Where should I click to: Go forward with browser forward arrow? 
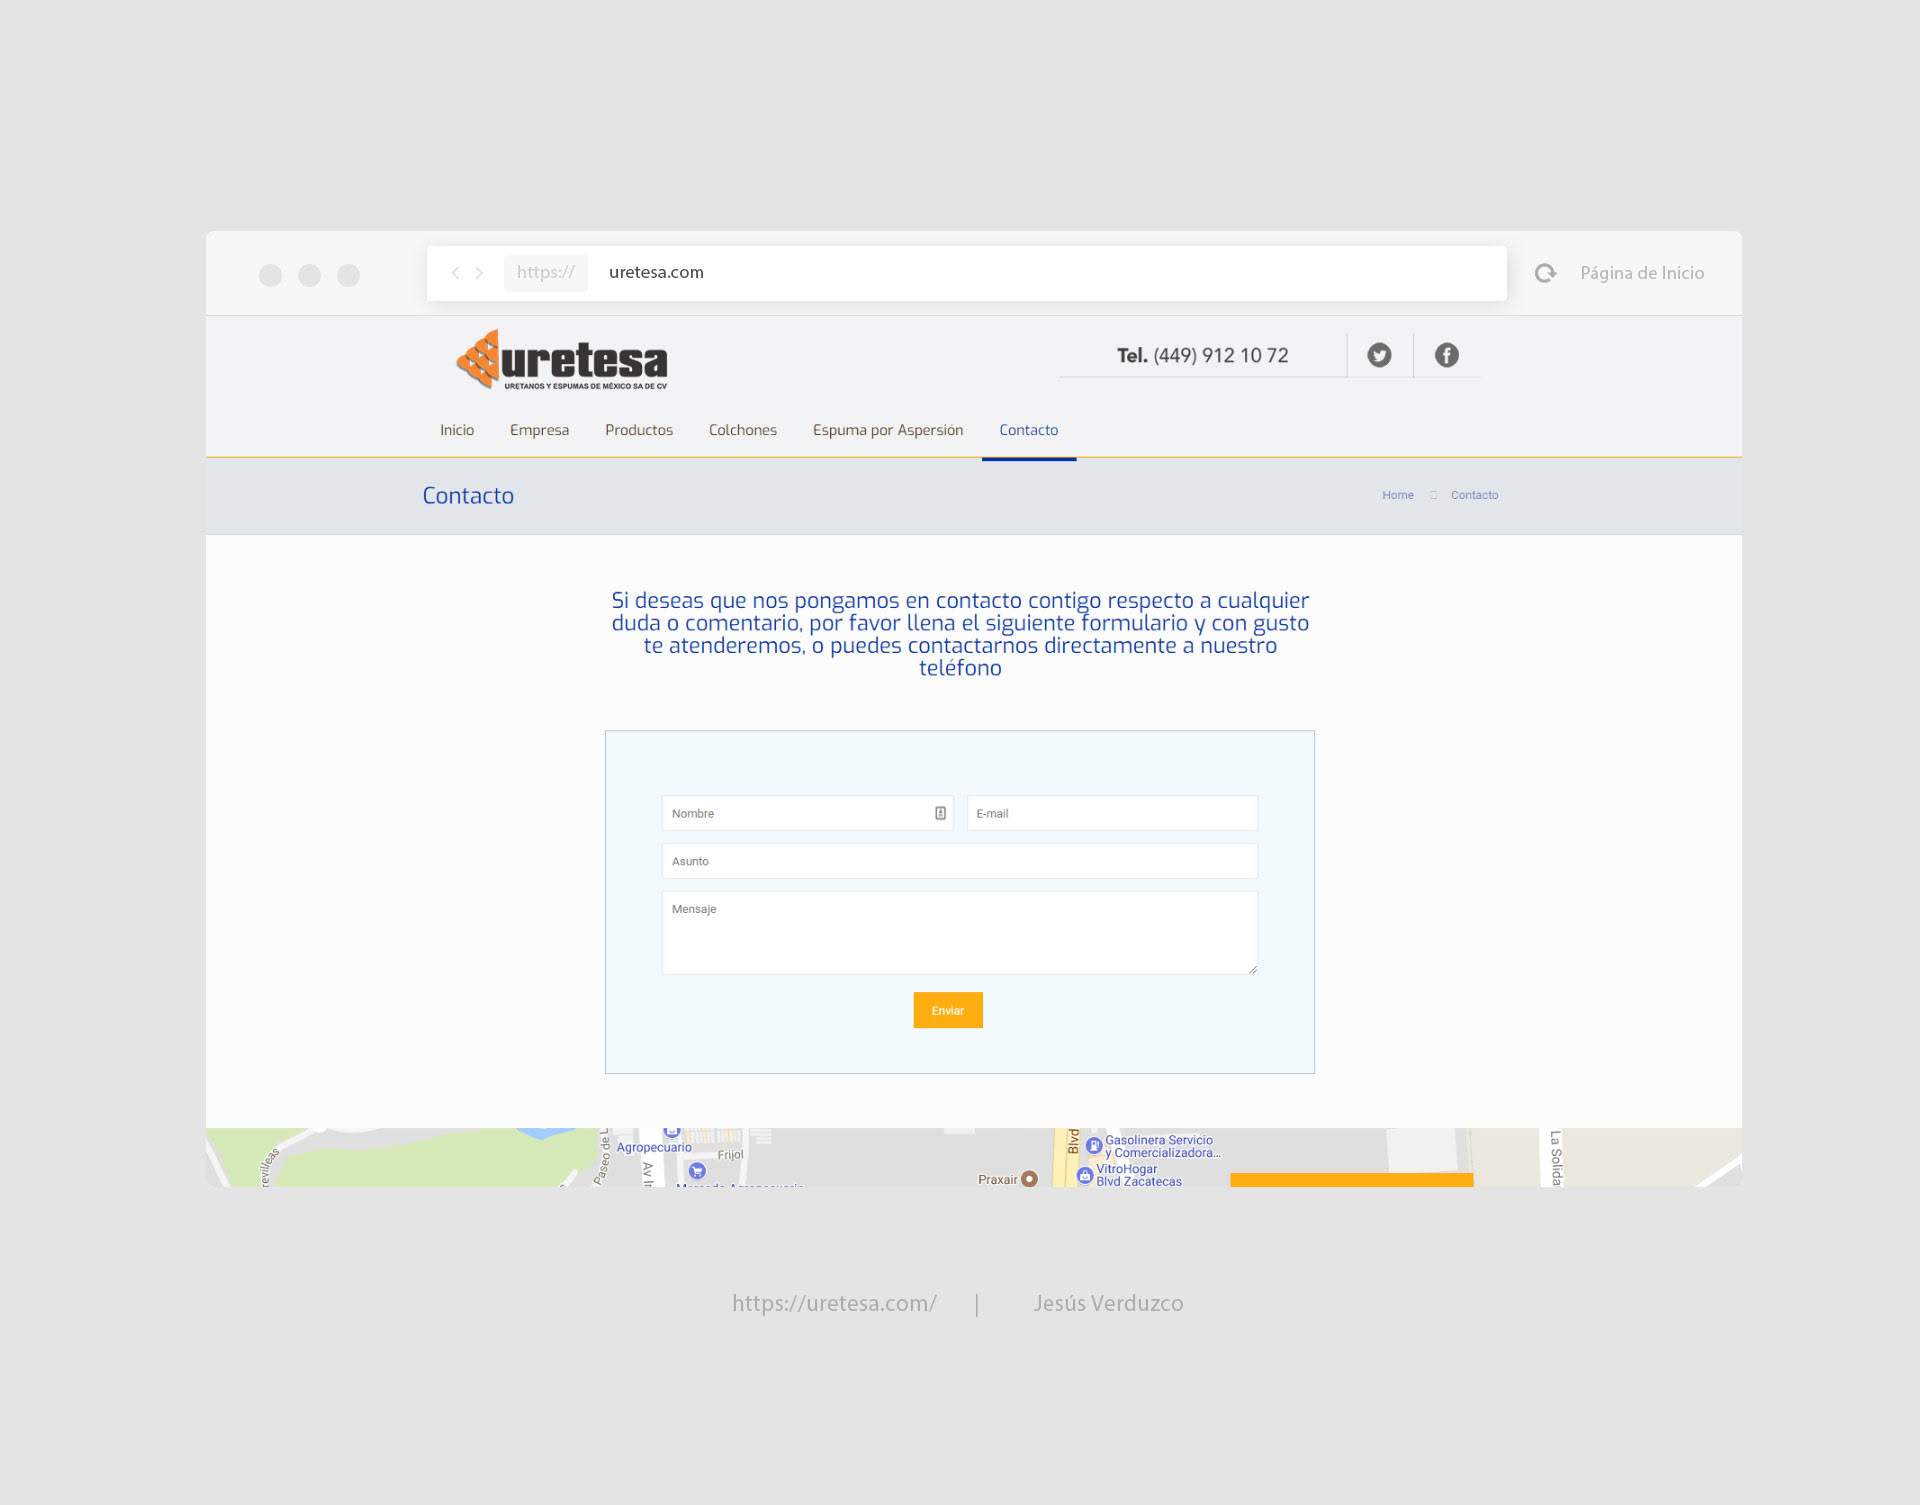(x=479, y=272)
